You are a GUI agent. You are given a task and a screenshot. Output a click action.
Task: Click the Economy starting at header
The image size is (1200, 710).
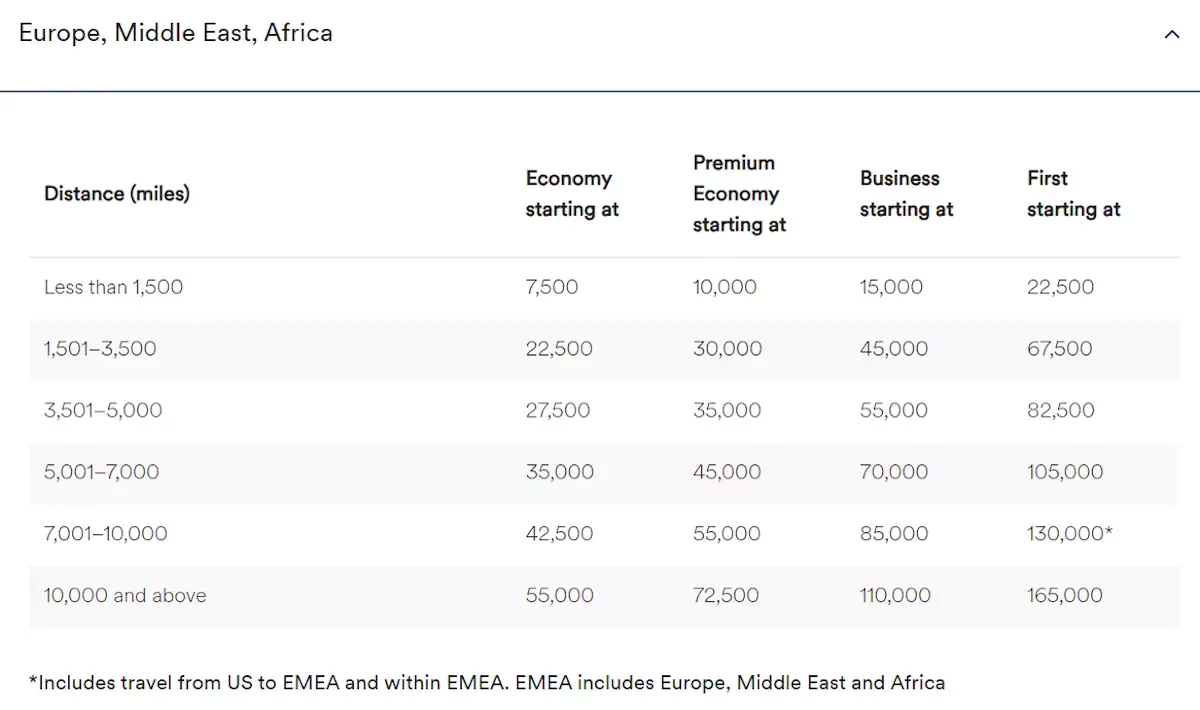pyautogui.click(x=572, y=194)
